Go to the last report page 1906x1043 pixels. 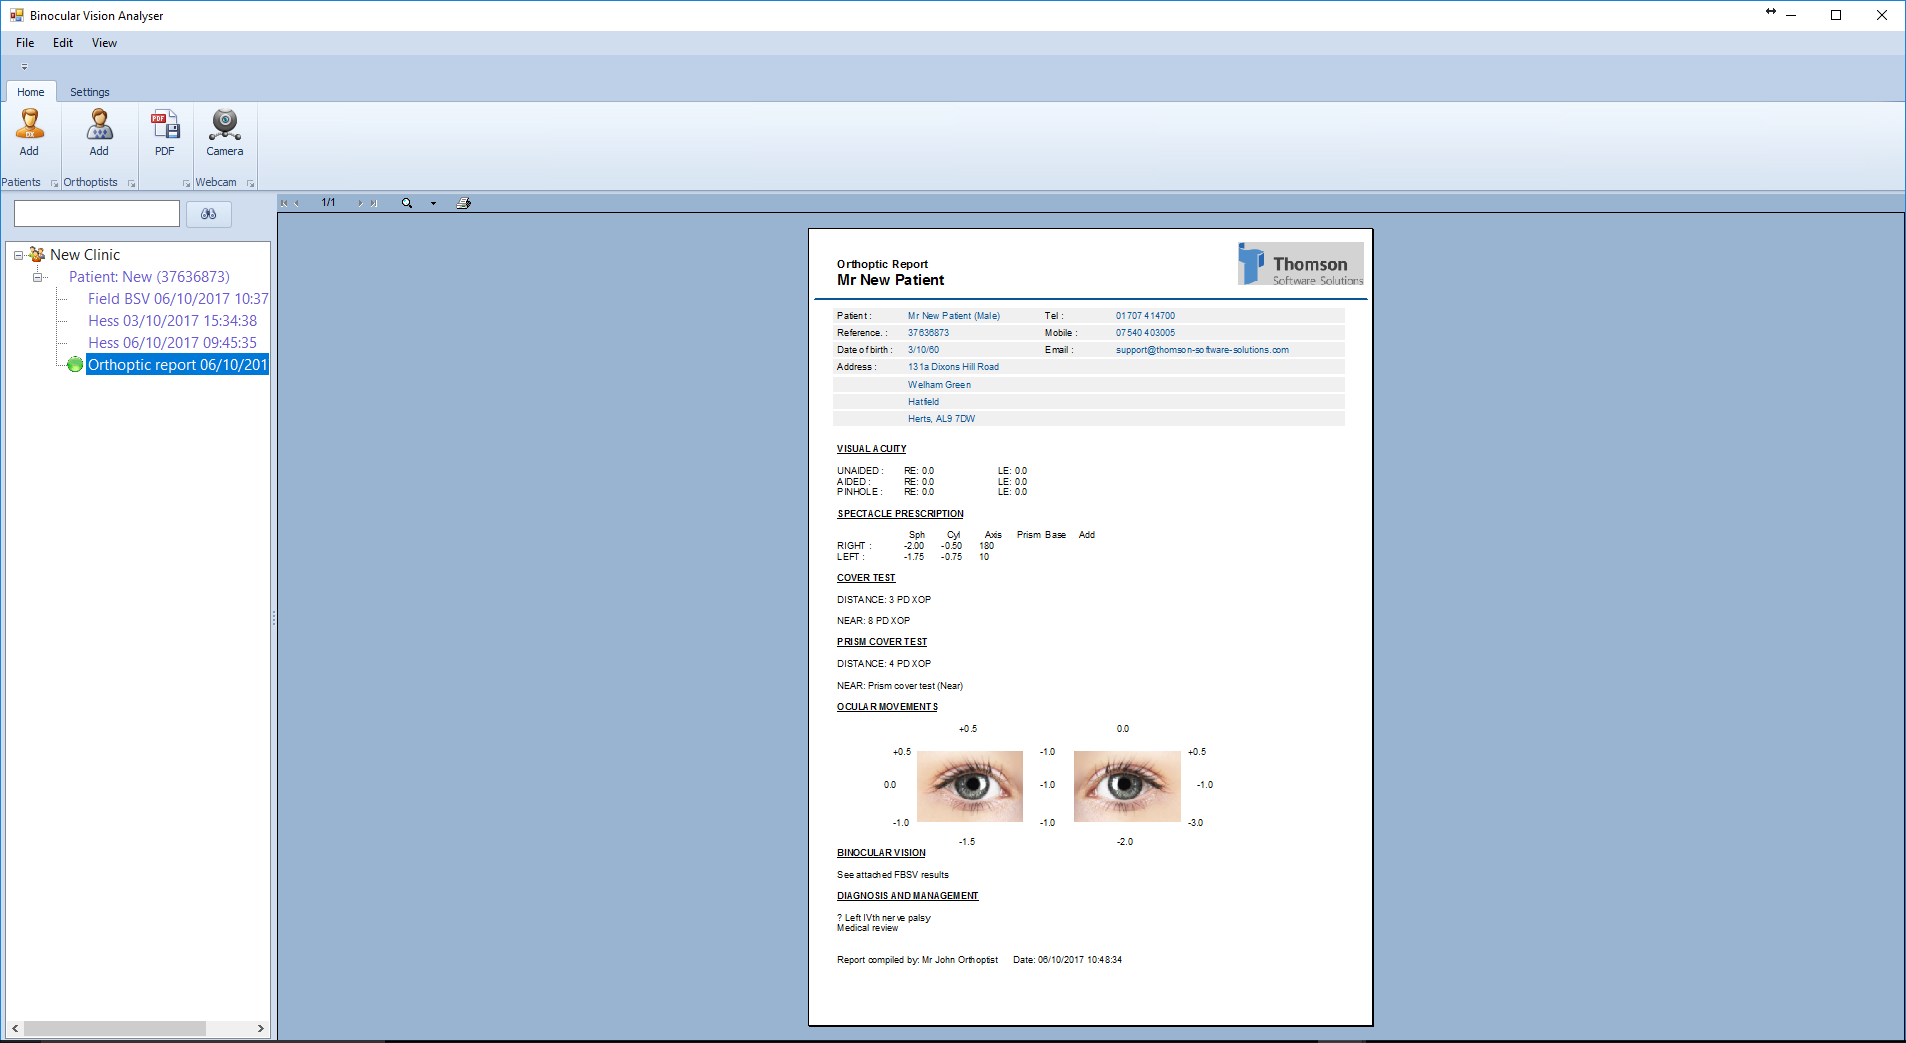tap(374, 203)
